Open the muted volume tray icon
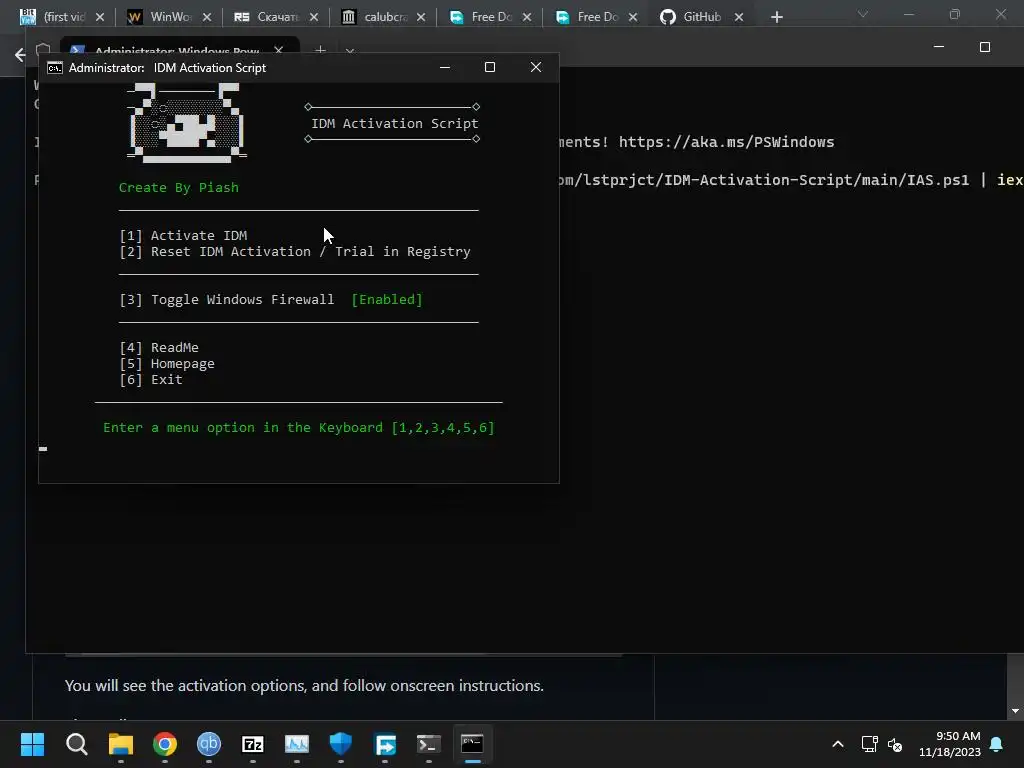This screenshot has height=768, width=1024. pyautogui.click(x=895, y=744)
